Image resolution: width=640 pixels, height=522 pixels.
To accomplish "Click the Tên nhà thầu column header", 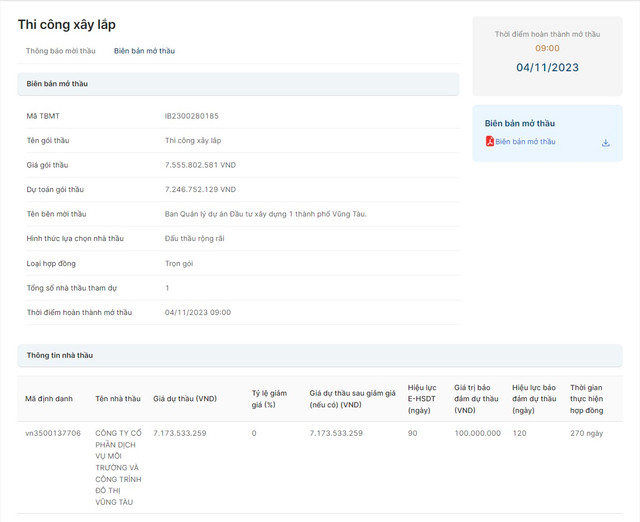I will [x=118, y=398].
